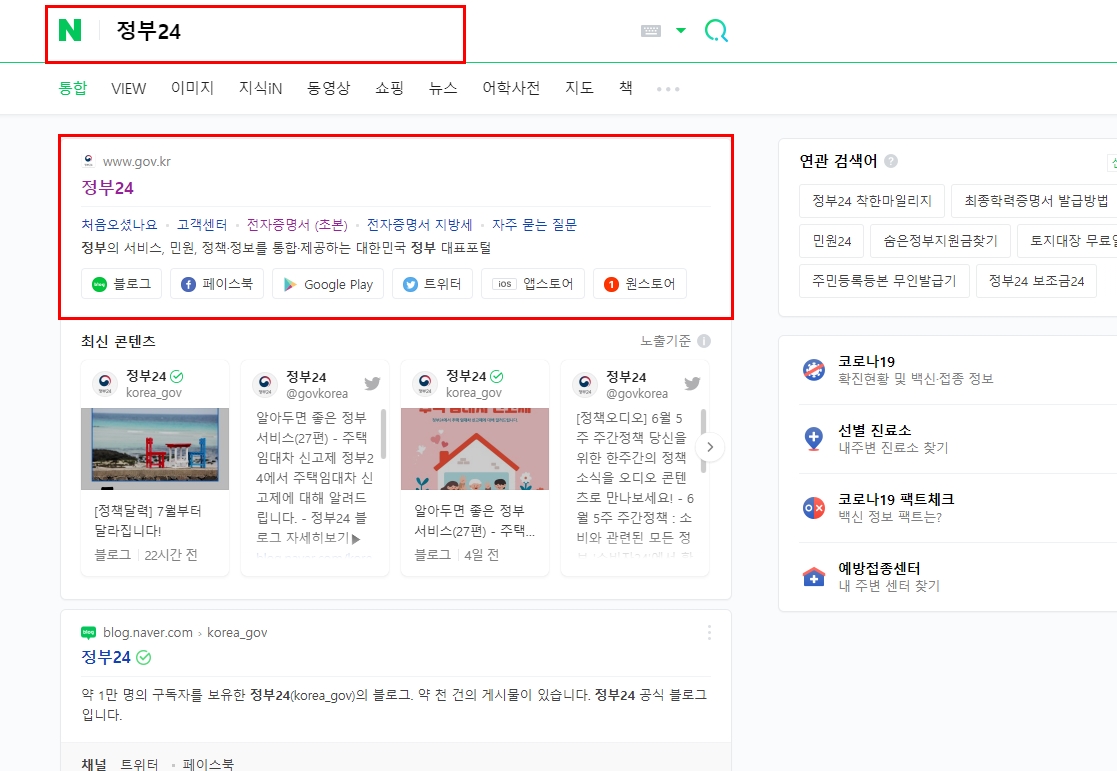
Task: Select related search 최종학력증명서 발급방법
Action: point(1036,201)
